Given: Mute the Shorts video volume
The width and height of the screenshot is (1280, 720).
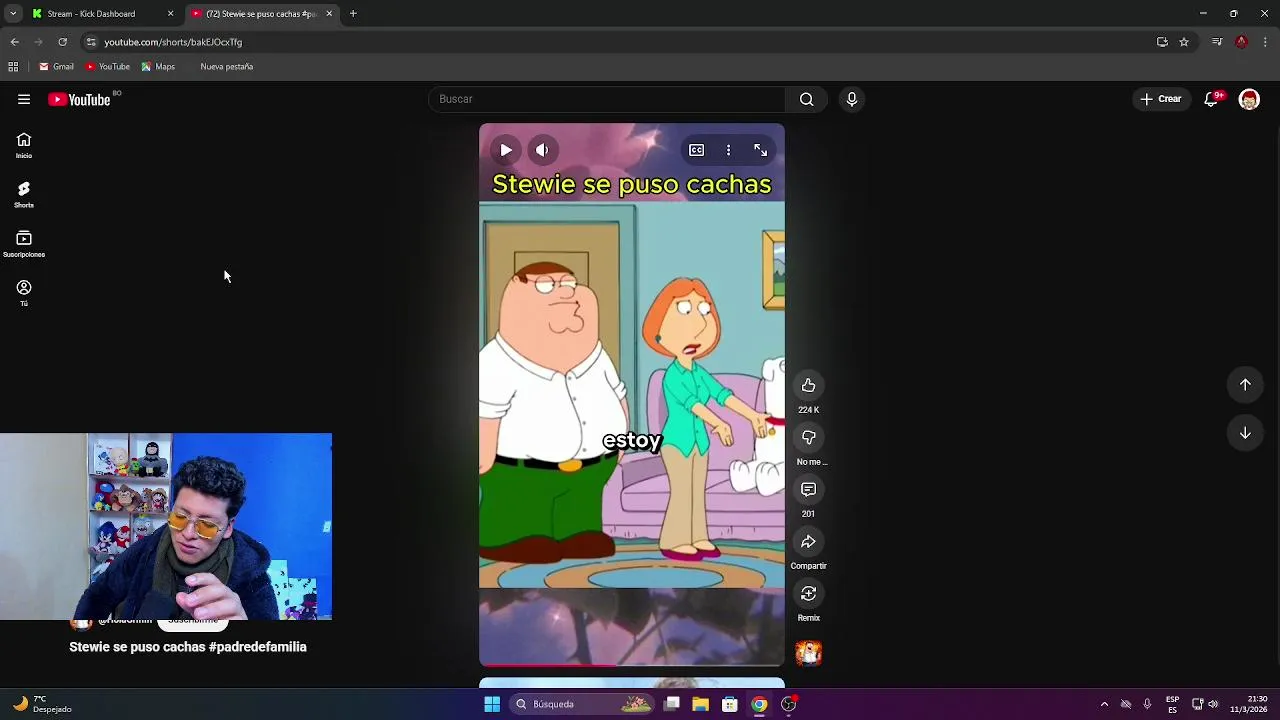Looking at the screenshot, I should pos(542,150).
